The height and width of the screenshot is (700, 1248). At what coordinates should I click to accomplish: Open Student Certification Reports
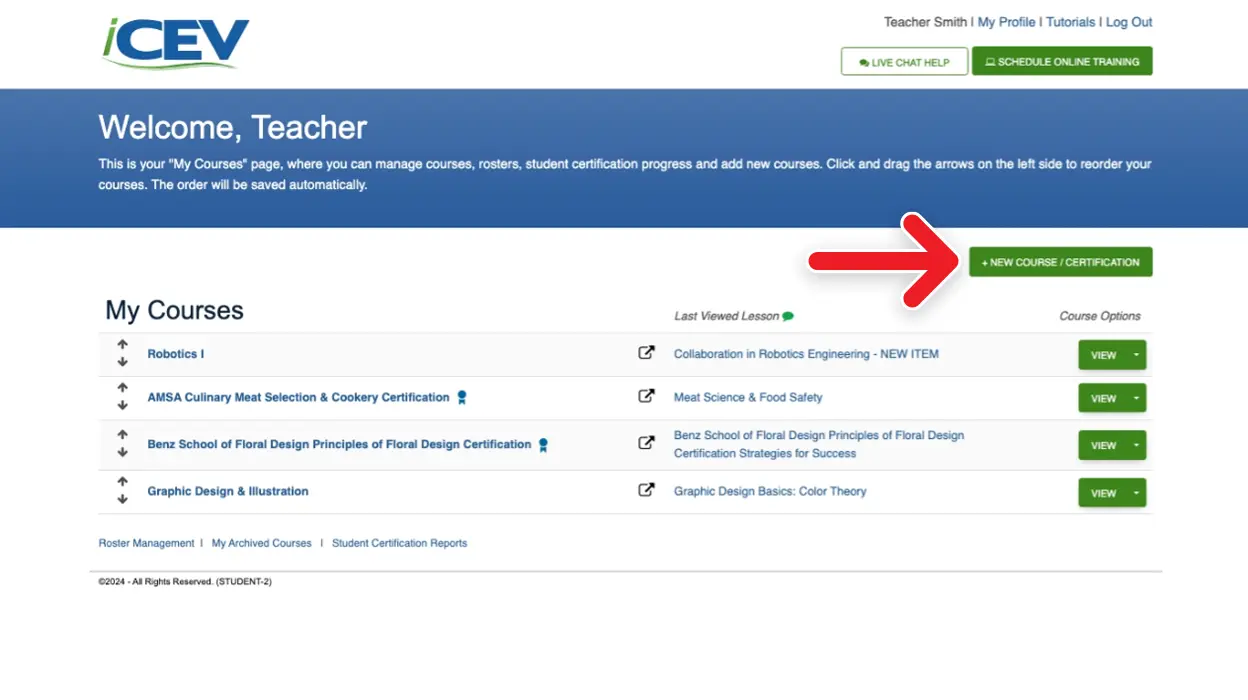pyautogui.click(x=399, y=543)
